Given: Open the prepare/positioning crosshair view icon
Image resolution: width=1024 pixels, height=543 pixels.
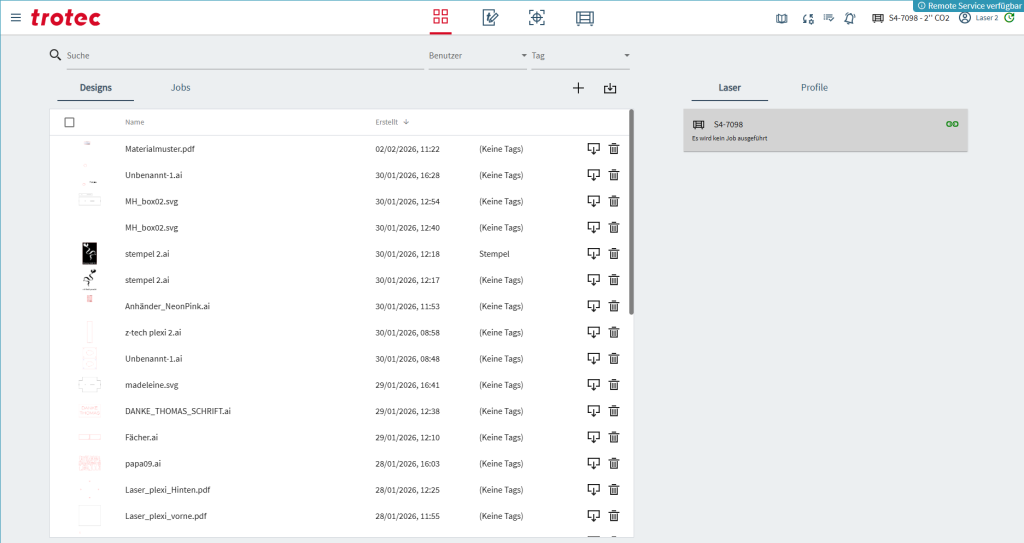Looking at the screenshot, I should (x=537, y=17).
